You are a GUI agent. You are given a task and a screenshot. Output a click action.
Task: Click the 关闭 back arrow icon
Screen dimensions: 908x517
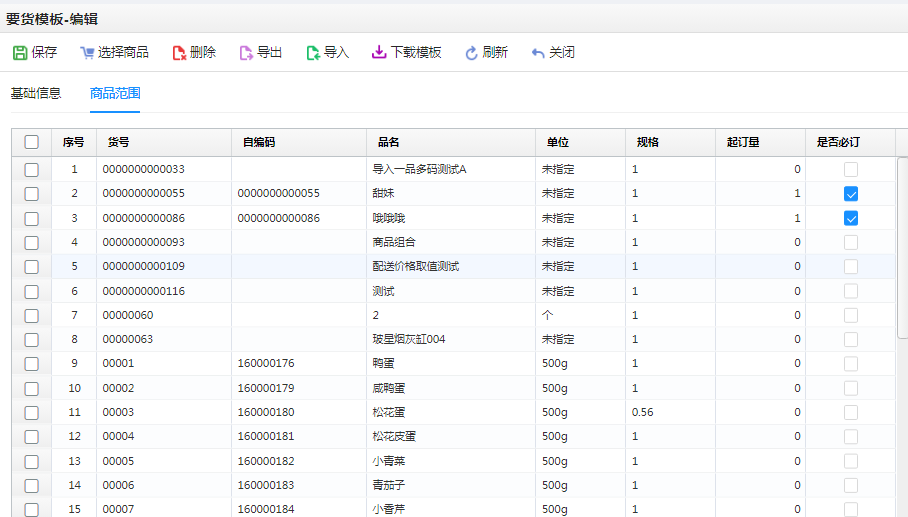click(538, 53)
